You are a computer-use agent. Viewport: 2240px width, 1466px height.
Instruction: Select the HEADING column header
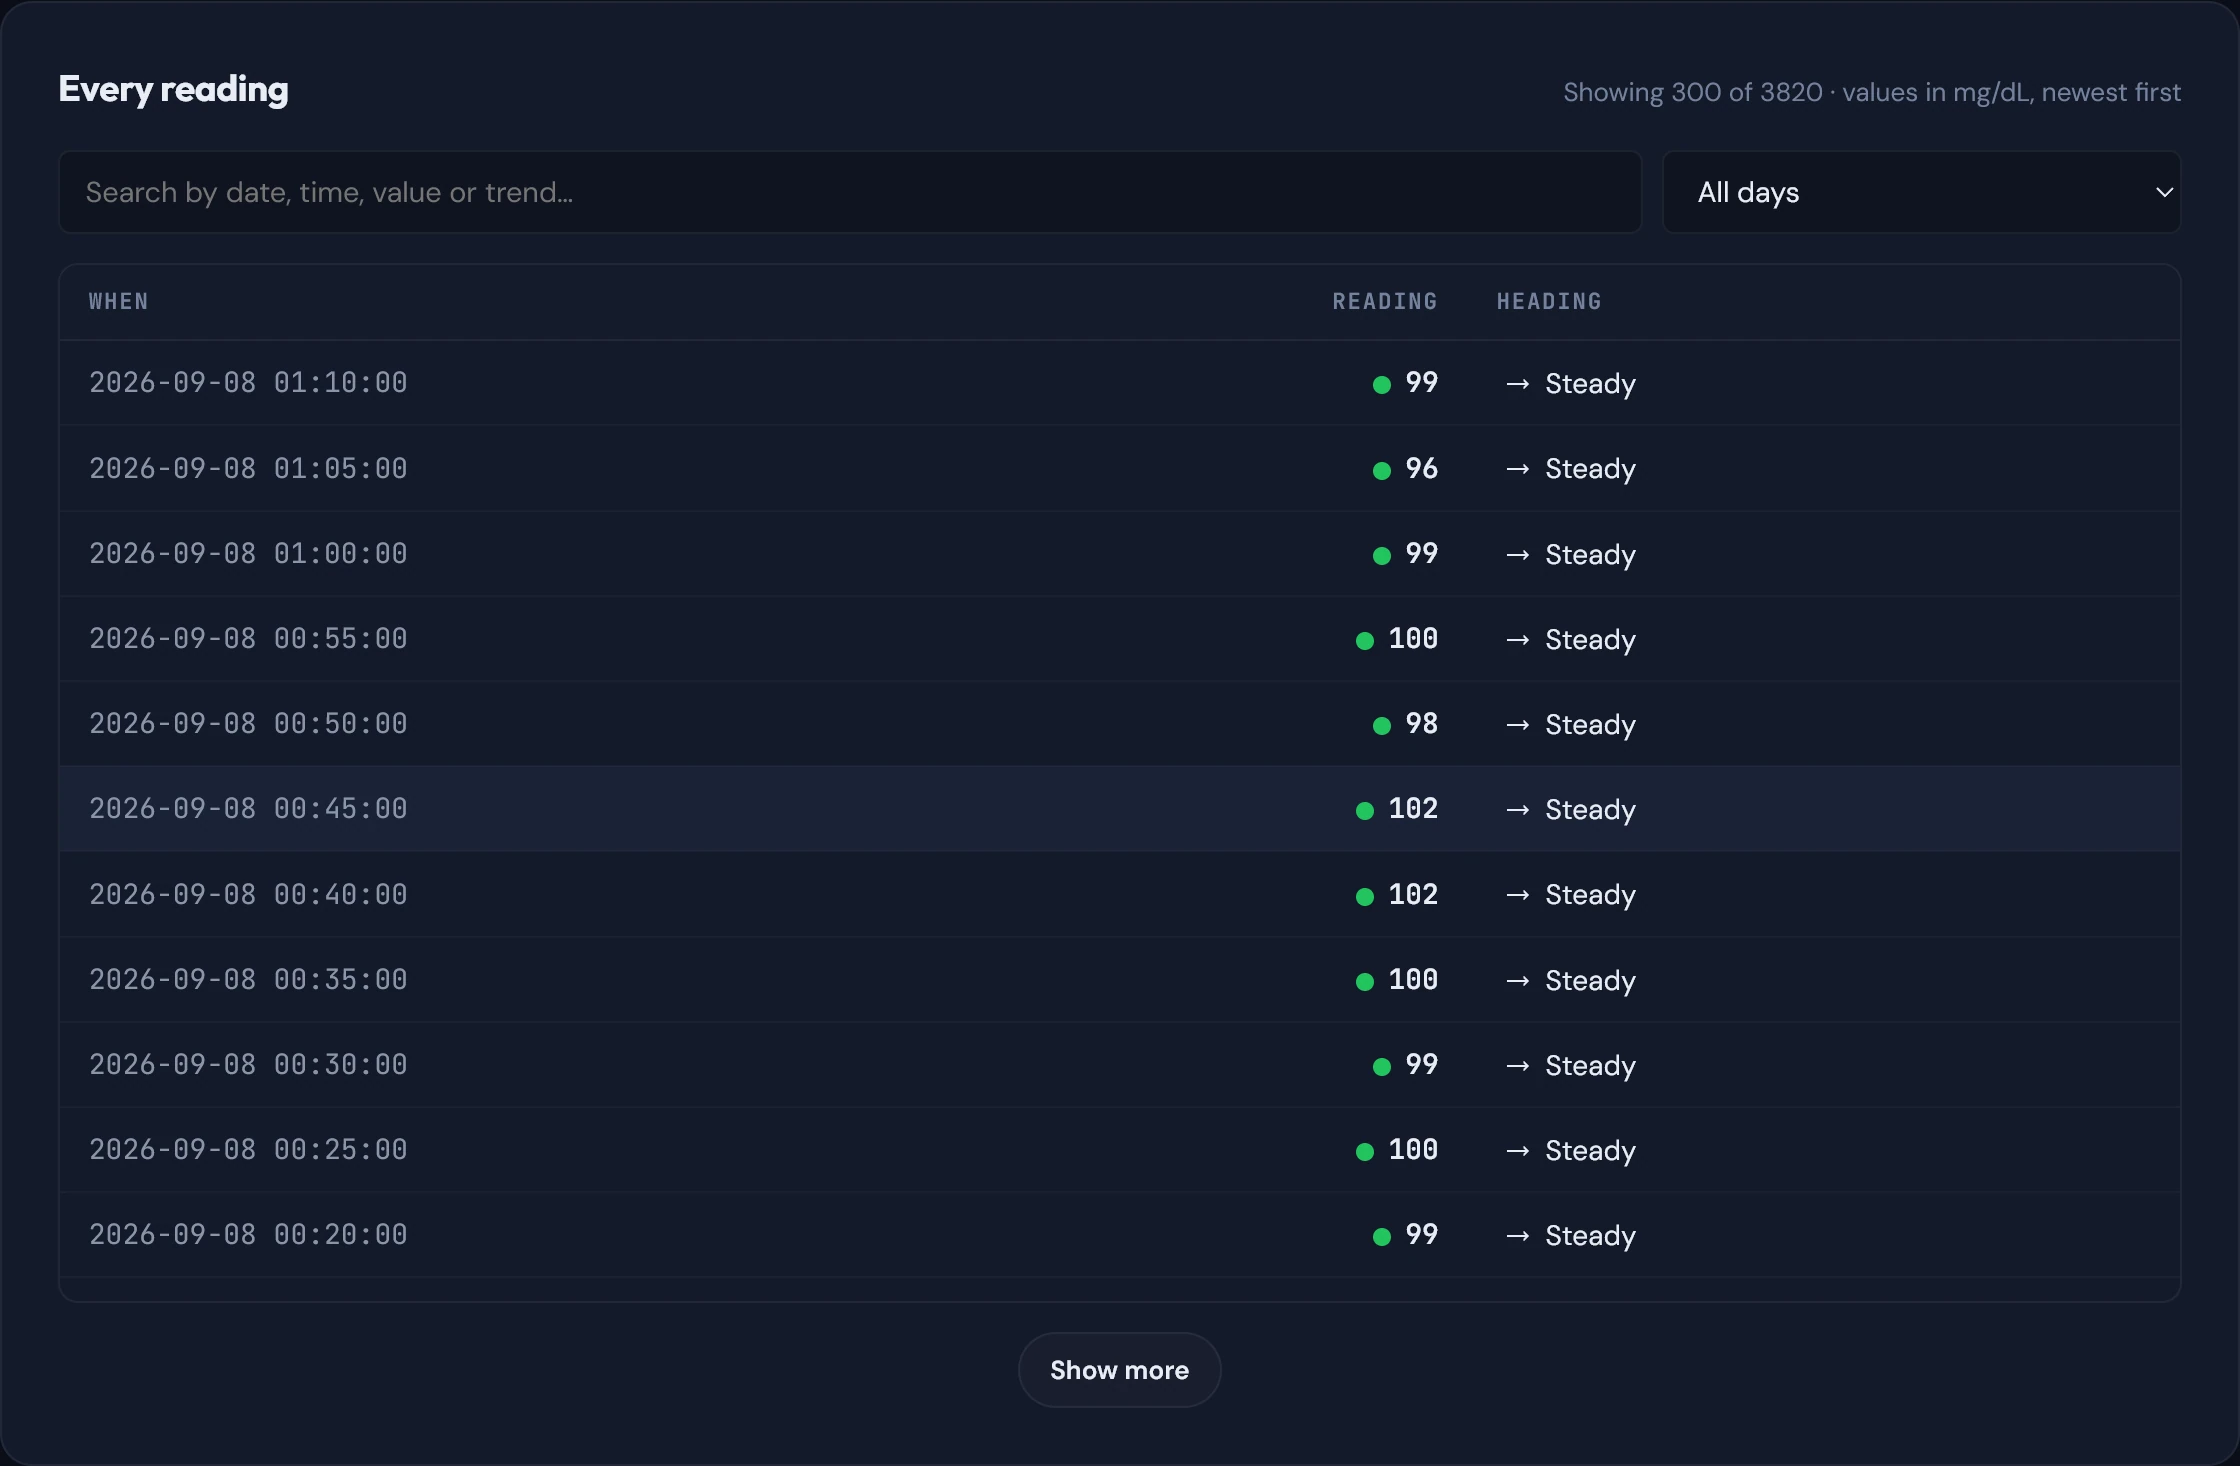(1549, 302)
